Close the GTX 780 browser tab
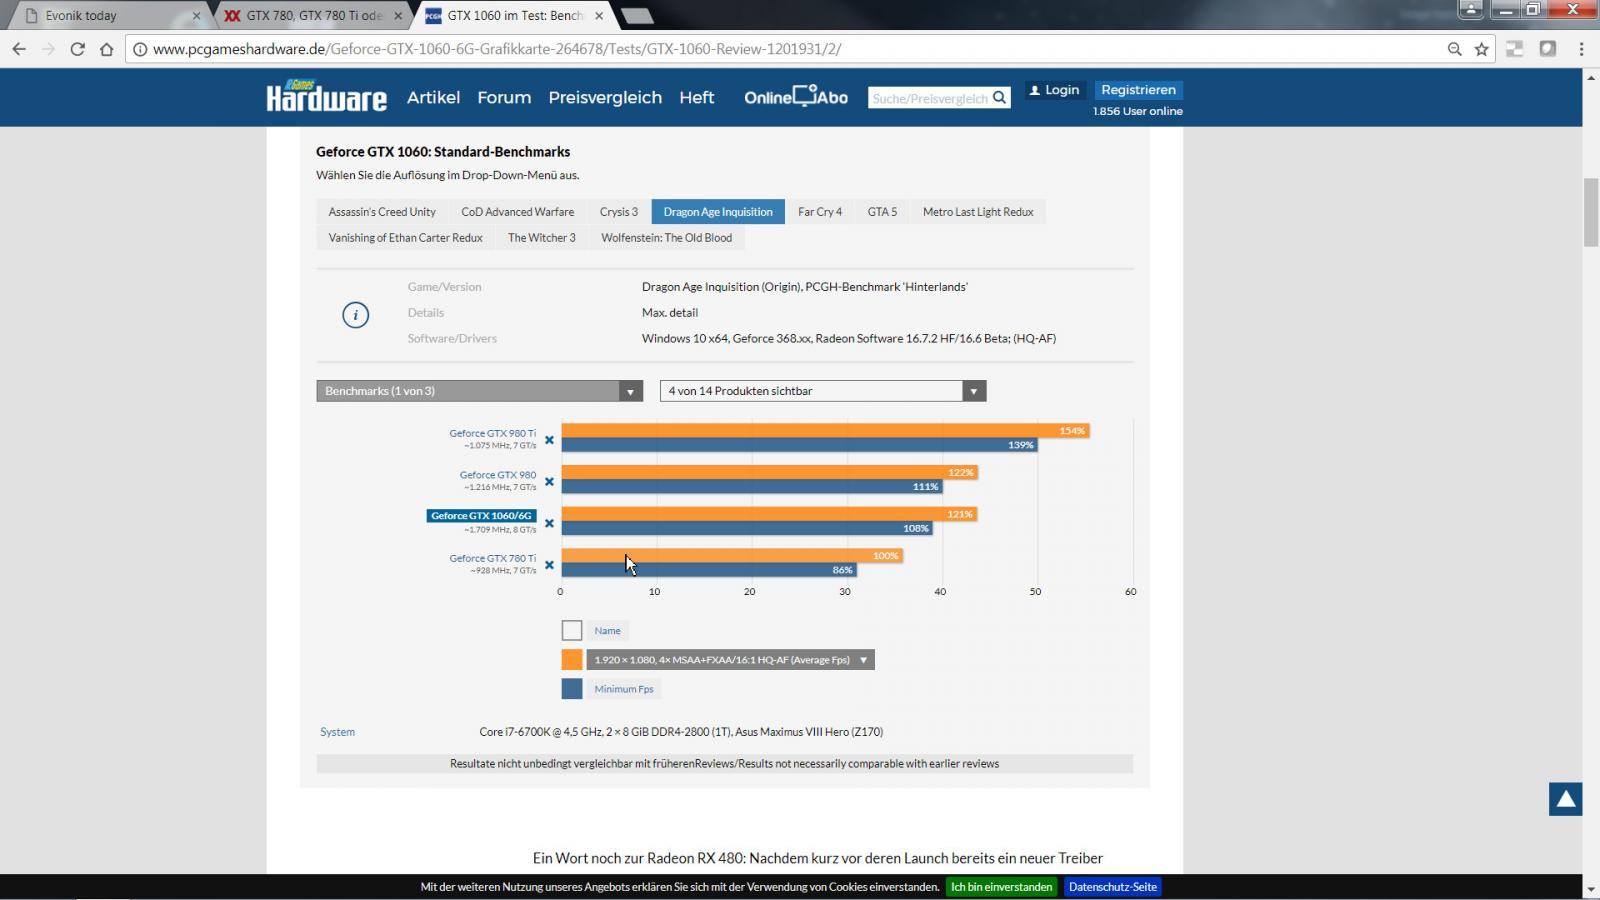The height and width of the screenshot is (900, 1600). point(398,16)
